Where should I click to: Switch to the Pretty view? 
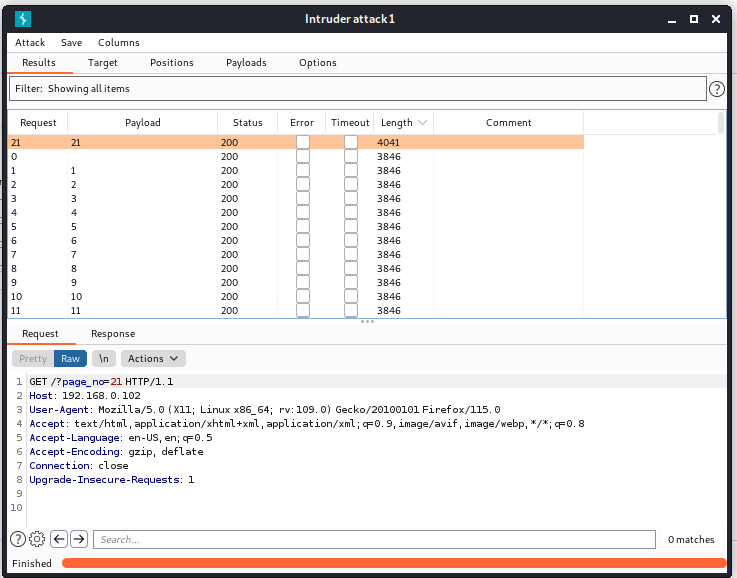point(33,359)
